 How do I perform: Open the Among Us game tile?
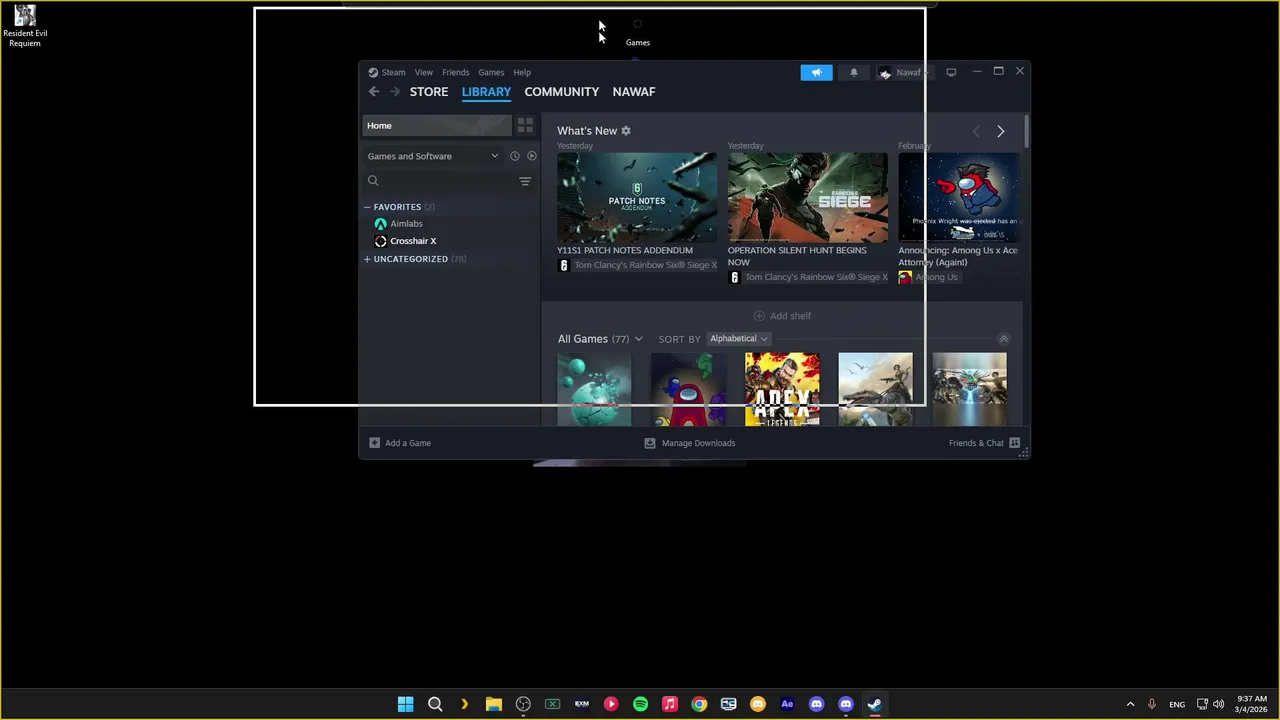pos(688,389)
